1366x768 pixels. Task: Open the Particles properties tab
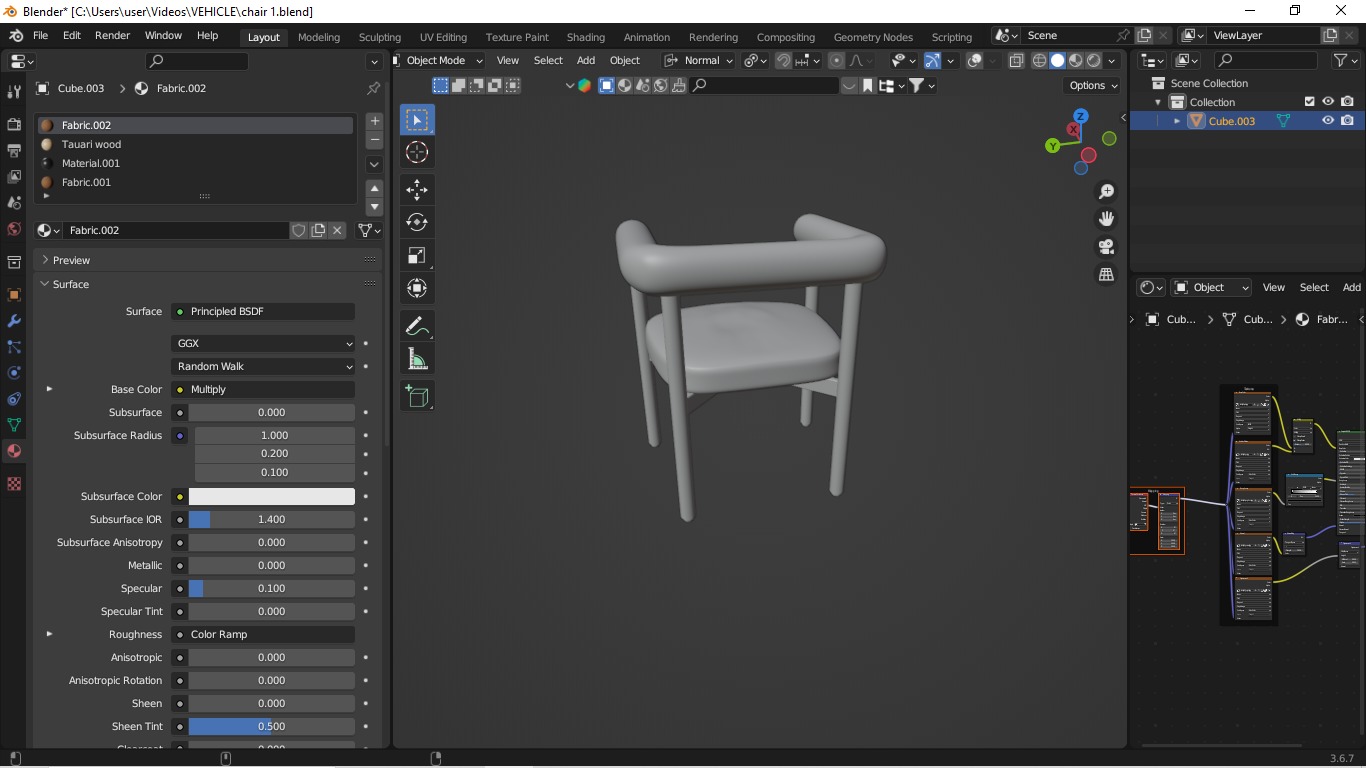(x=14, y=347)
